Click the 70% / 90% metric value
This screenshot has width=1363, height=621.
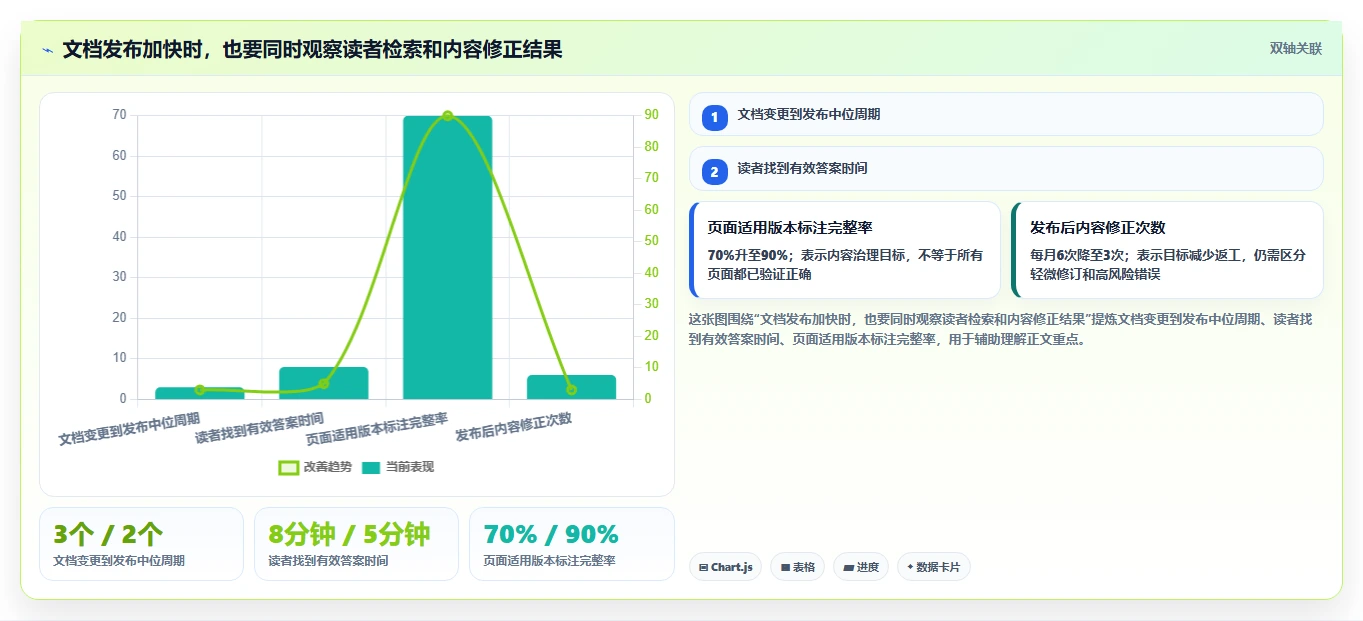coord(551,534)
